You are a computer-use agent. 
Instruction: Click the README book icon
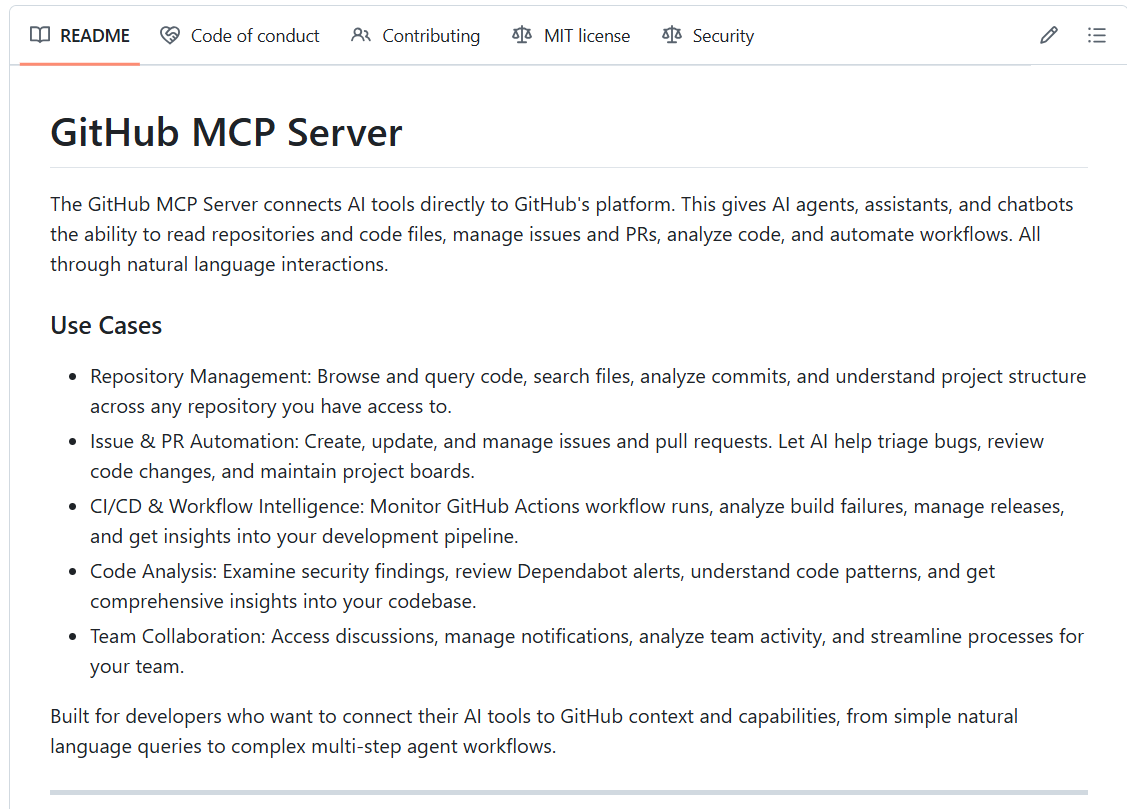point(40,35)
